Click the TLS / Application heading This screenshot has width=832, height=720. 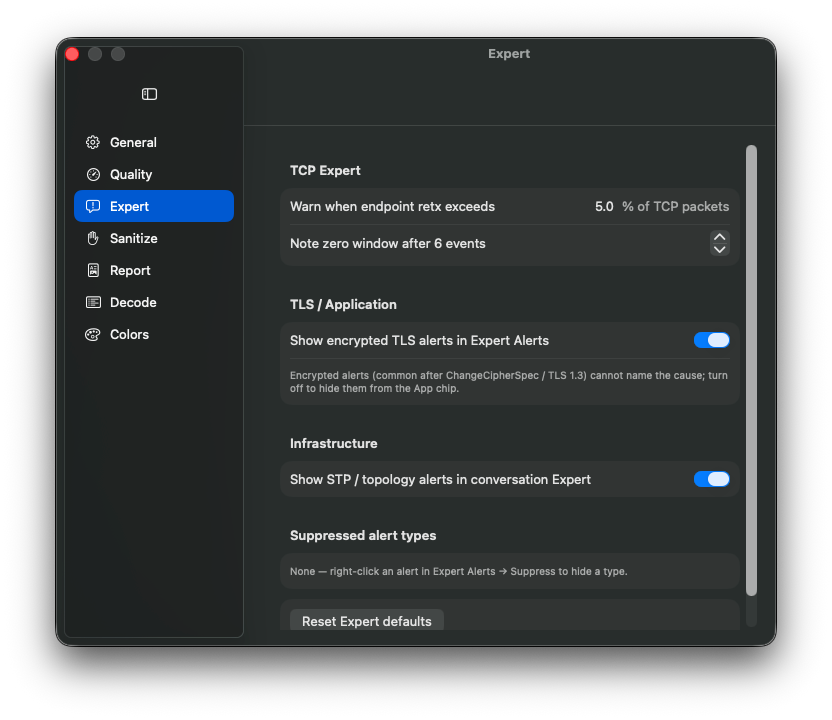pyautogui.click(x=343, y=305)
